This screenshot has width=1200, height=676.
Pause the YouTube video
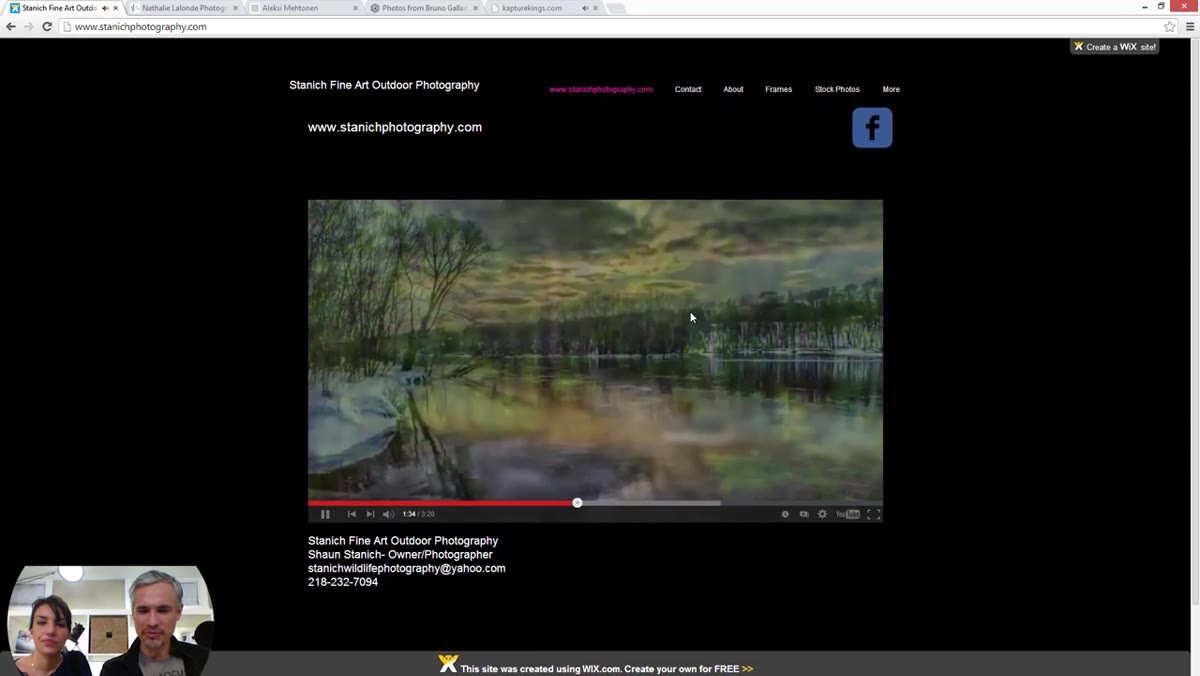pyautogui.click(x=325, y=514)
